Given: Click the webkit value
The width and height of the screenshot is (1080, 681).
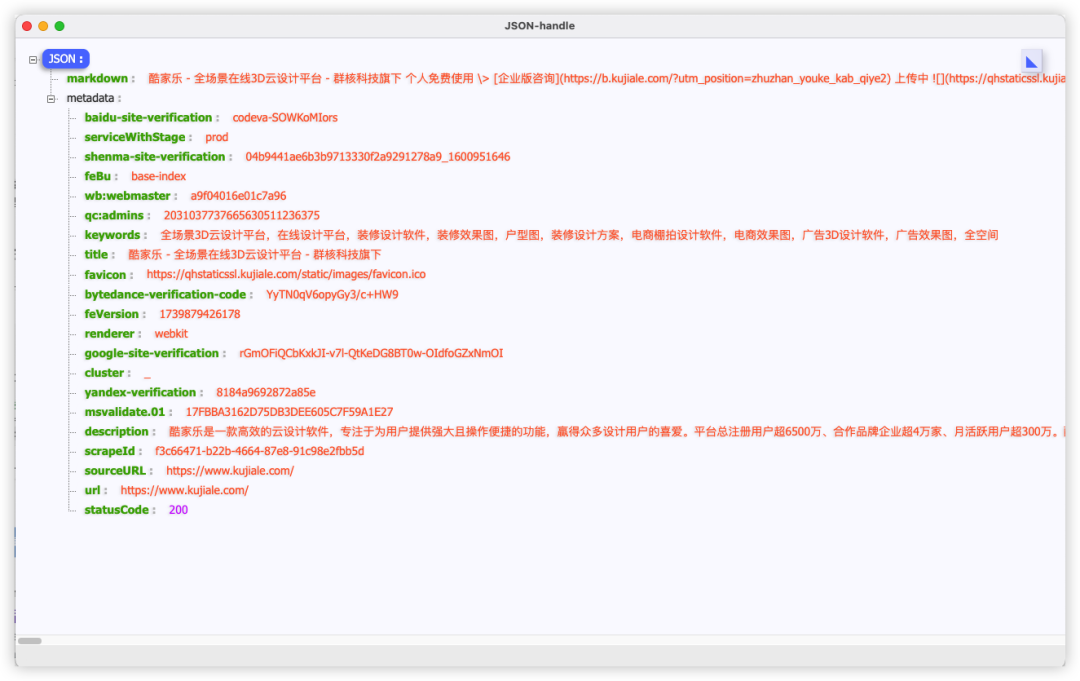Looking at the screenshot, I should (x=171, y=334).
